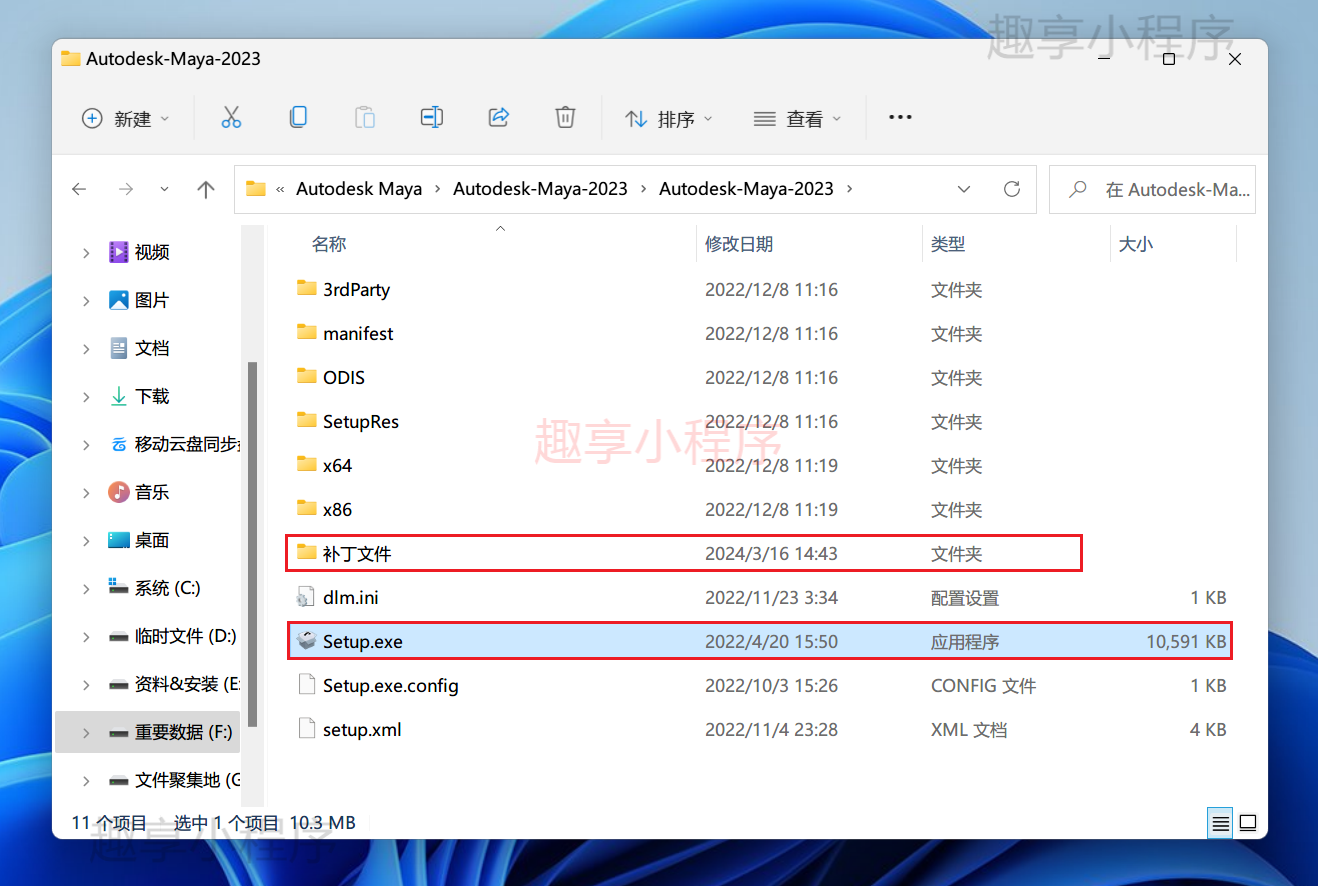Screen dimensions: 1318x886
Task: Click the 补丁文件 folder icon
Action: tap(307, 553)
